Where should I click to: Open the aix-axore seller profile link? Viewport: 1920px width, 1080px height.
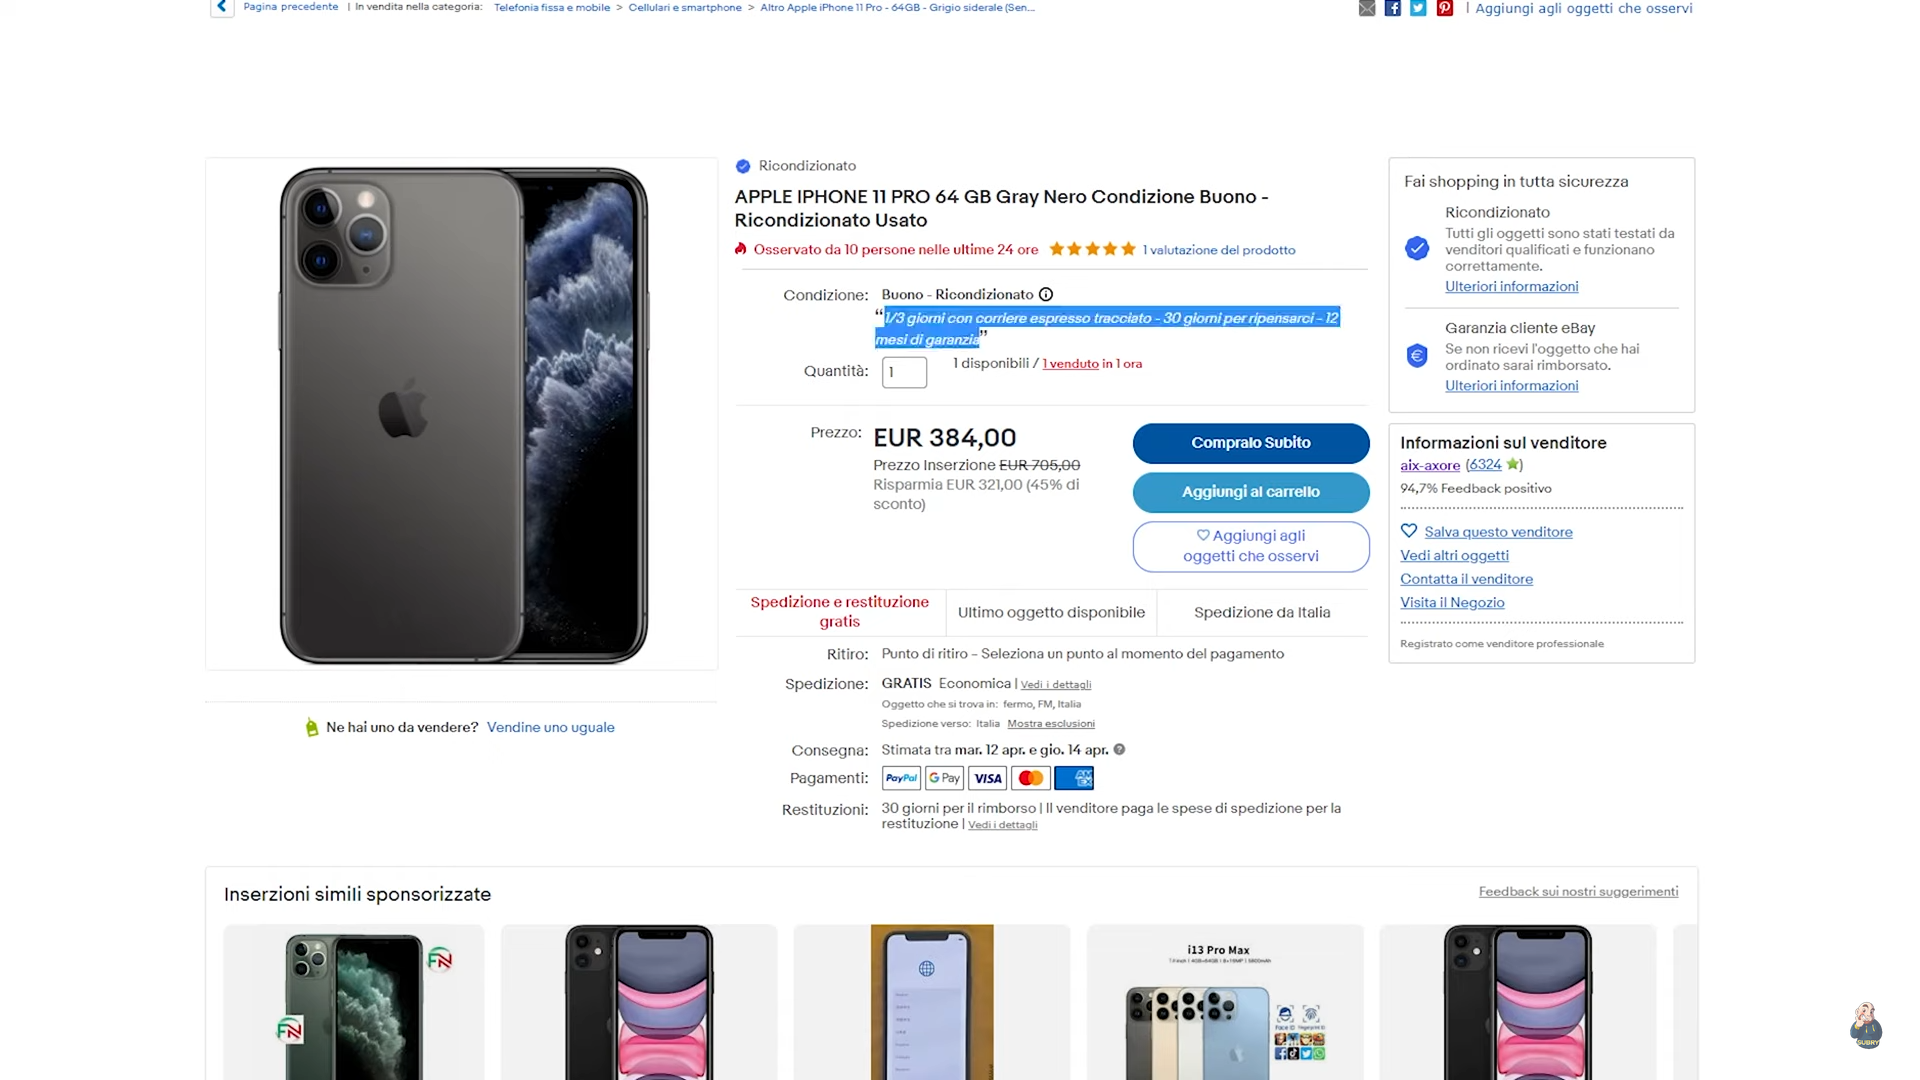(1430, 465)
